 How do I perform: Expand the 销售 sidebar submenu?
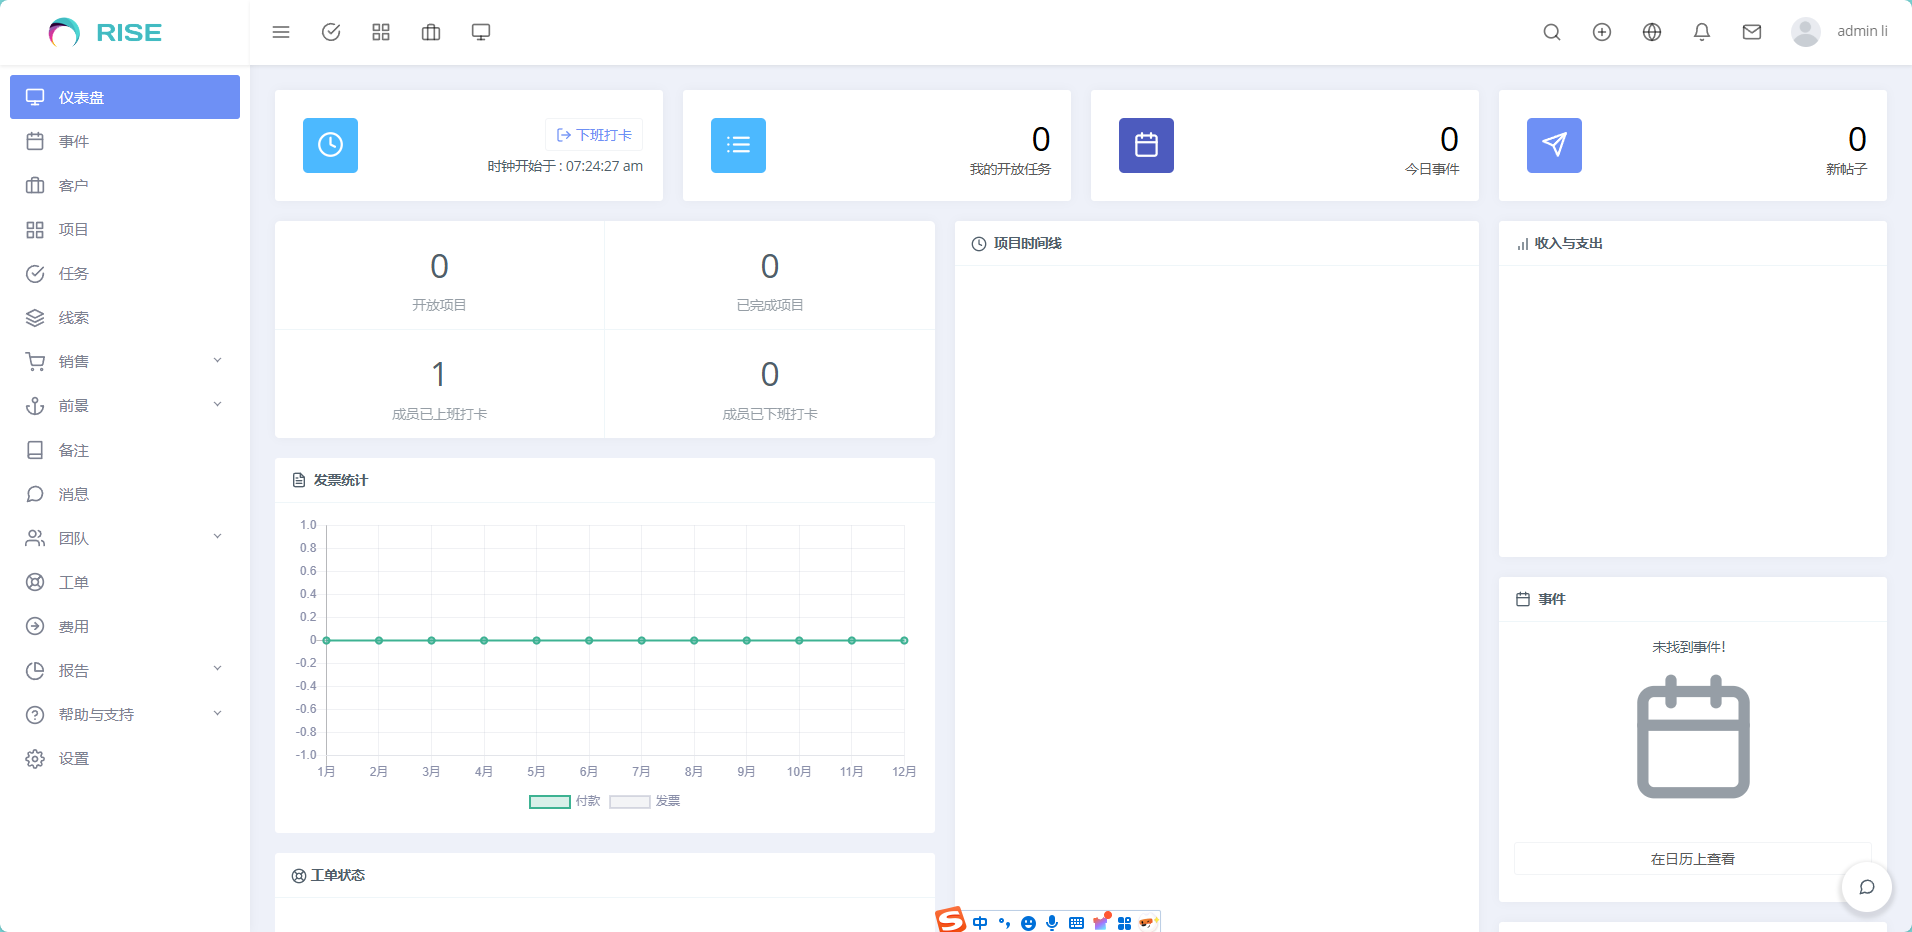(124, 362)
